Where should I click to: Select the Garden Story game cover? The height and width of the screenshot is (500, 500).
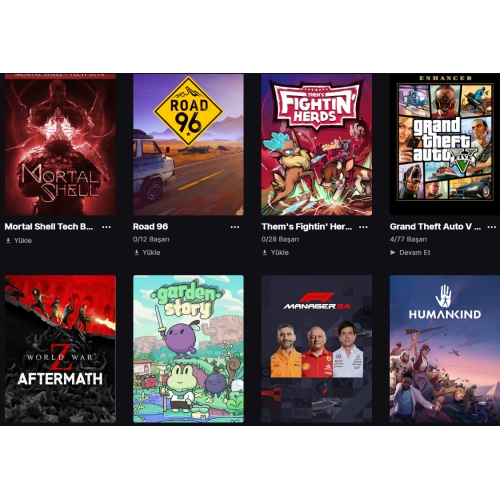(188, 349)
